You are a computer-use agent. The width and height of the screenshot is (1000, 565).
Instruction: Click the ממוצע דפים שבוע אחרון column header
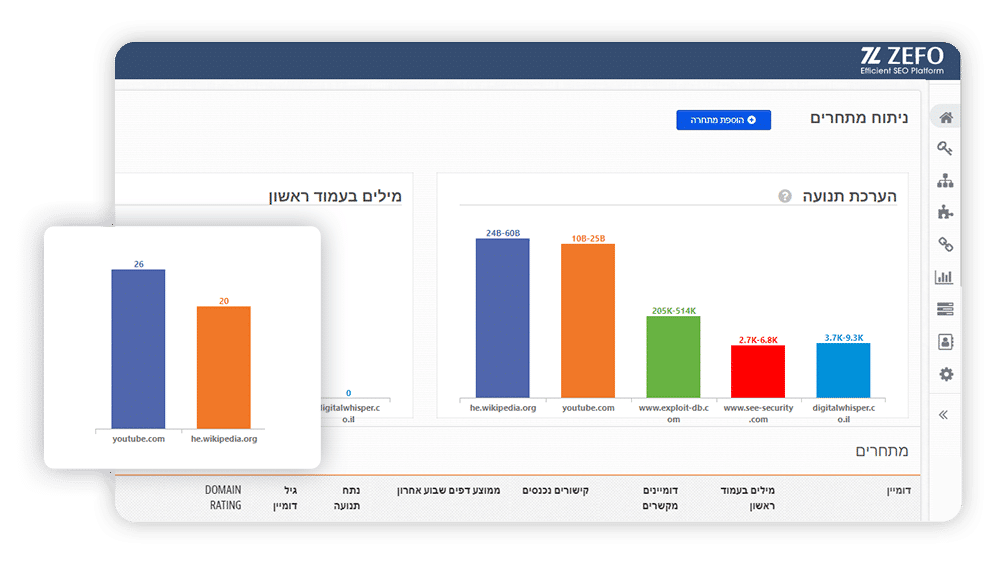click(448, 490)
